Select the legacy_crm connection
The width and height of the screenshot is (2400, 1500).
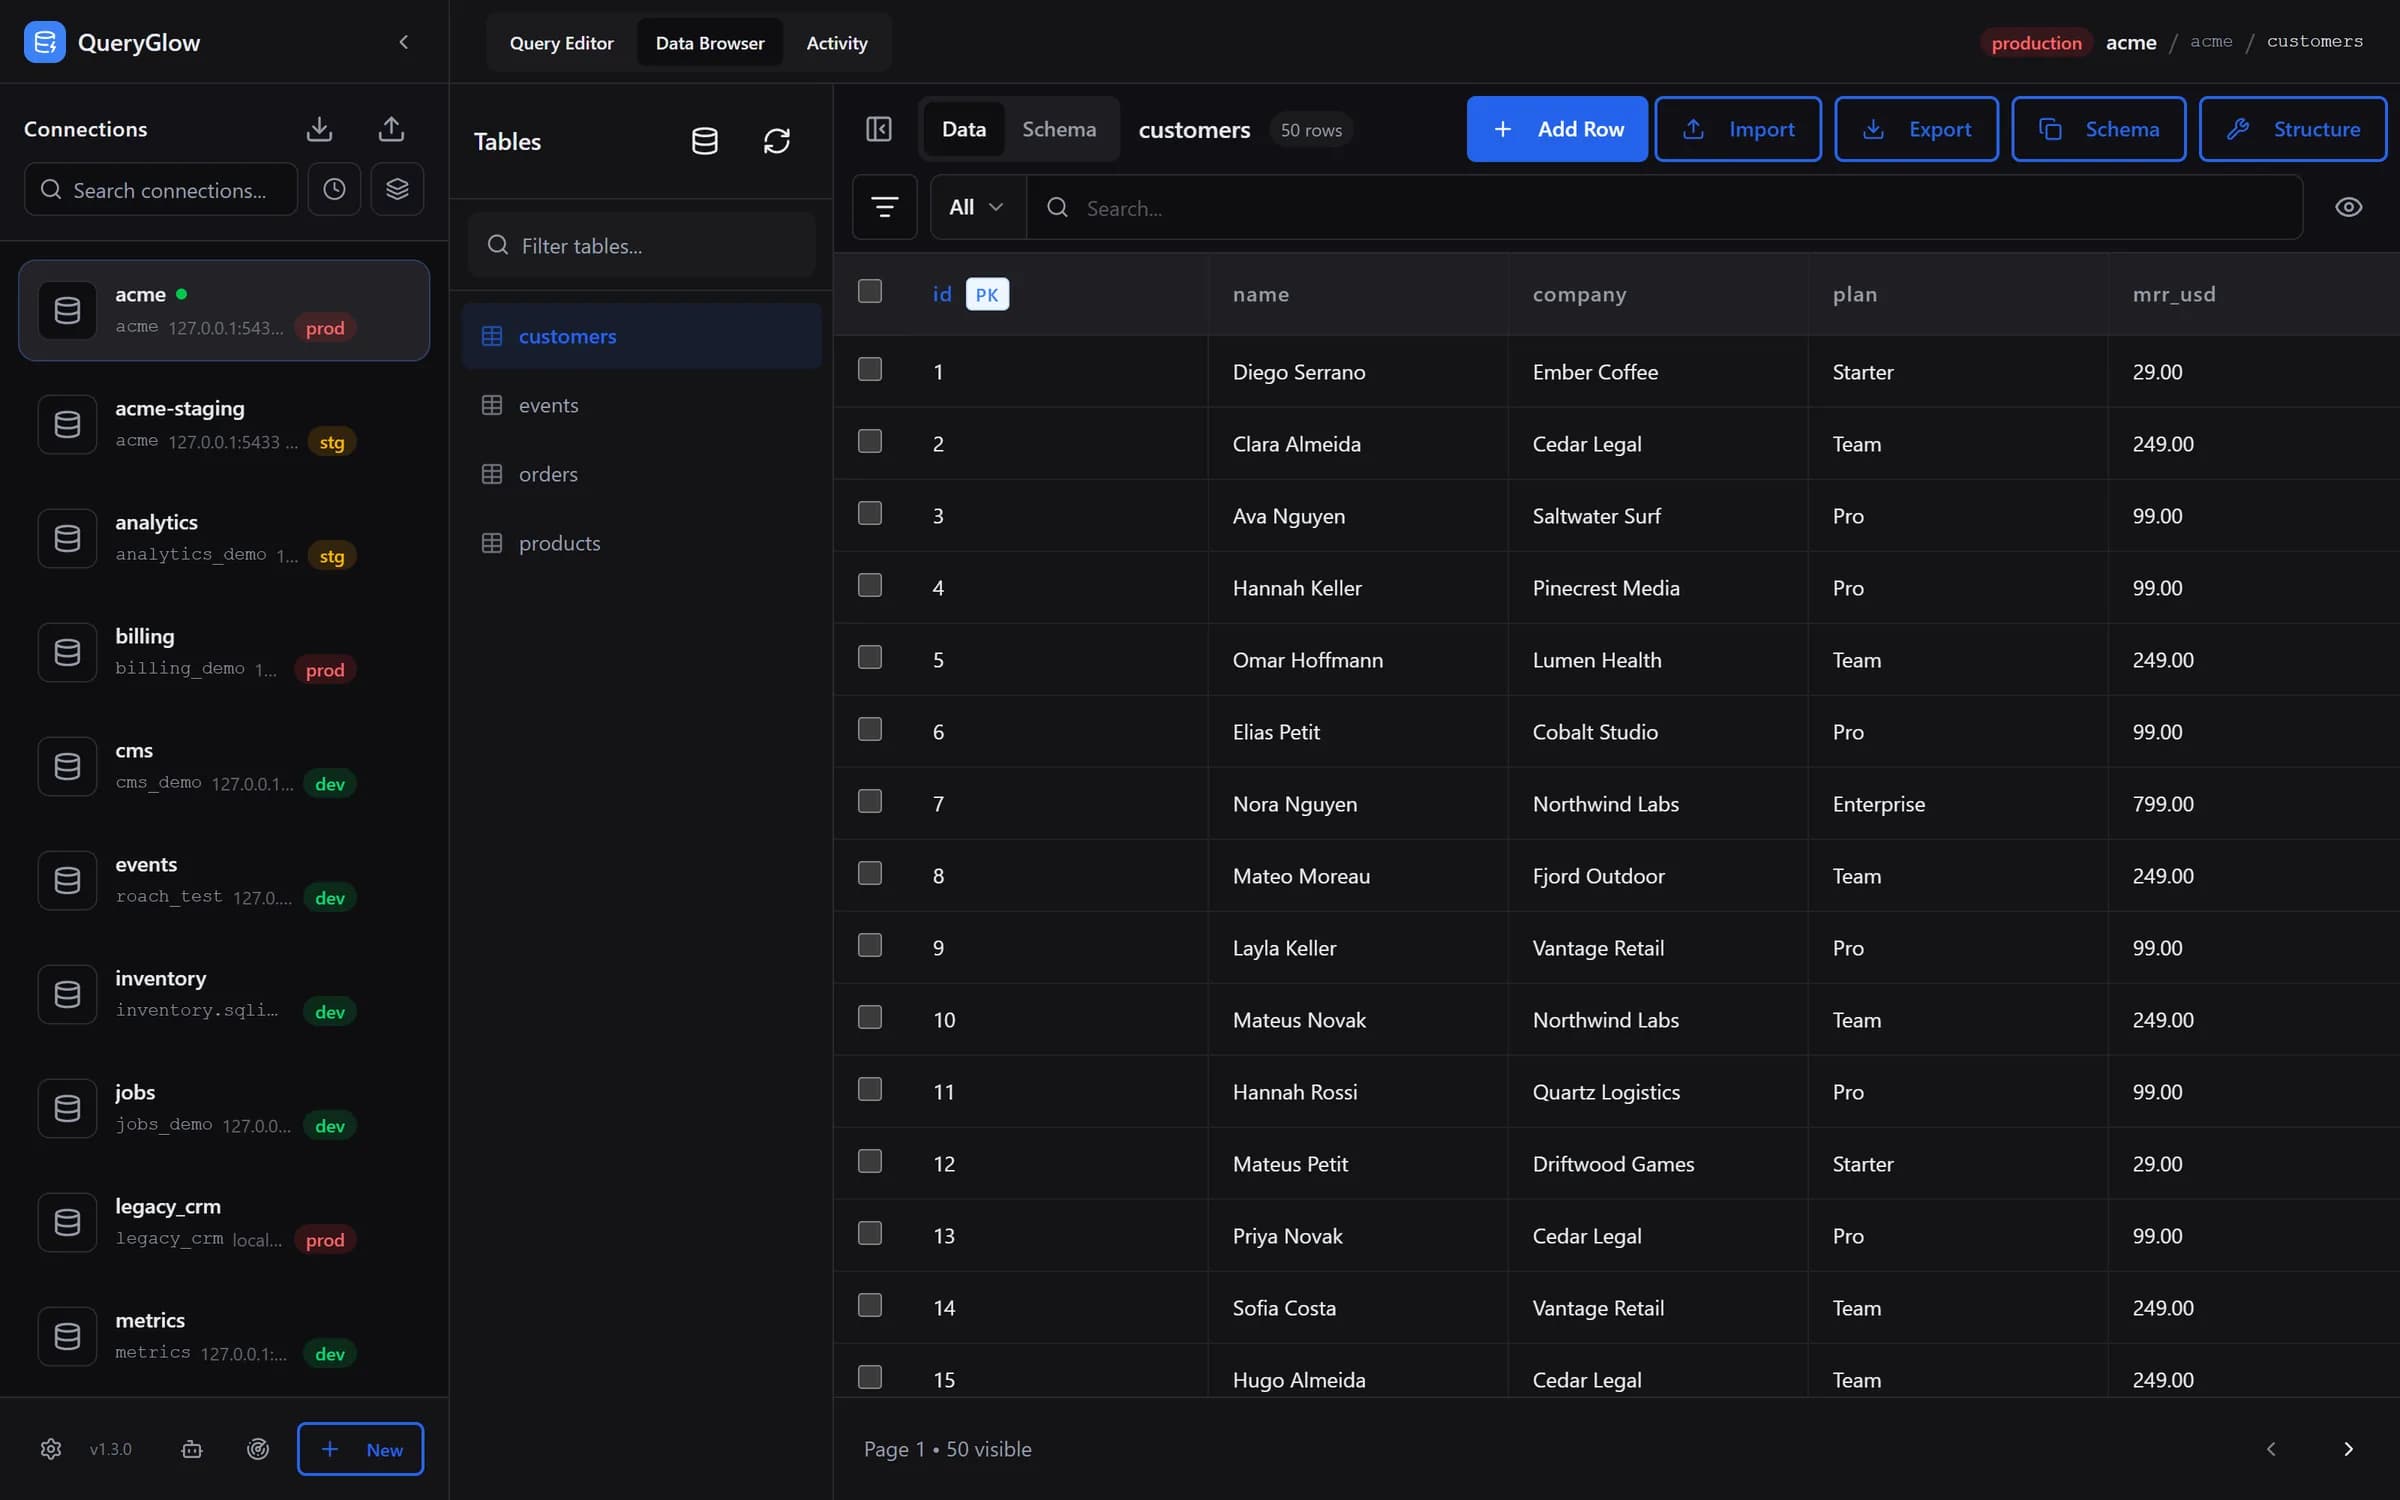[x=224, y=1222]
